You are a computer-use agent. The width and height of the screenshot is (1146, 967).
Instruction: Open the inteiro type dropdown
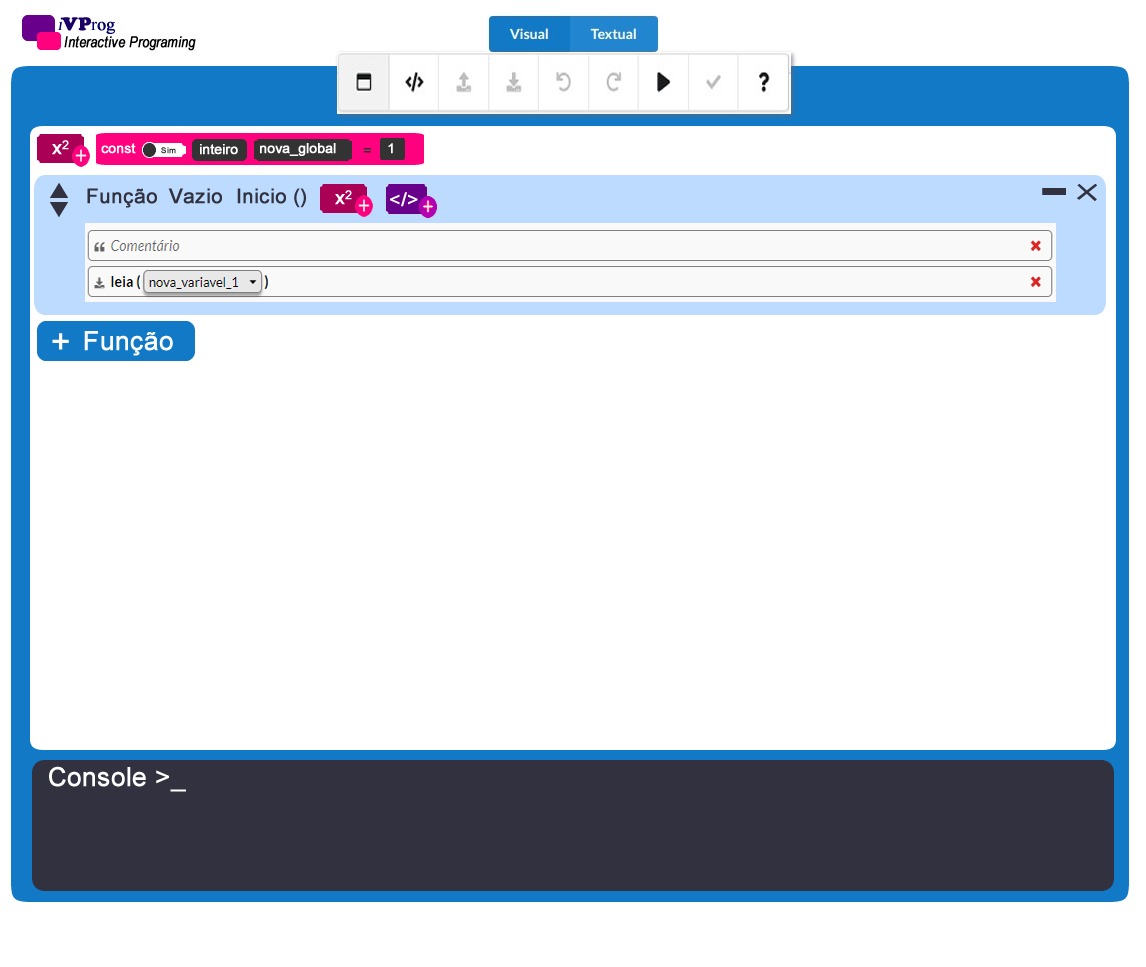coord(219,150)
